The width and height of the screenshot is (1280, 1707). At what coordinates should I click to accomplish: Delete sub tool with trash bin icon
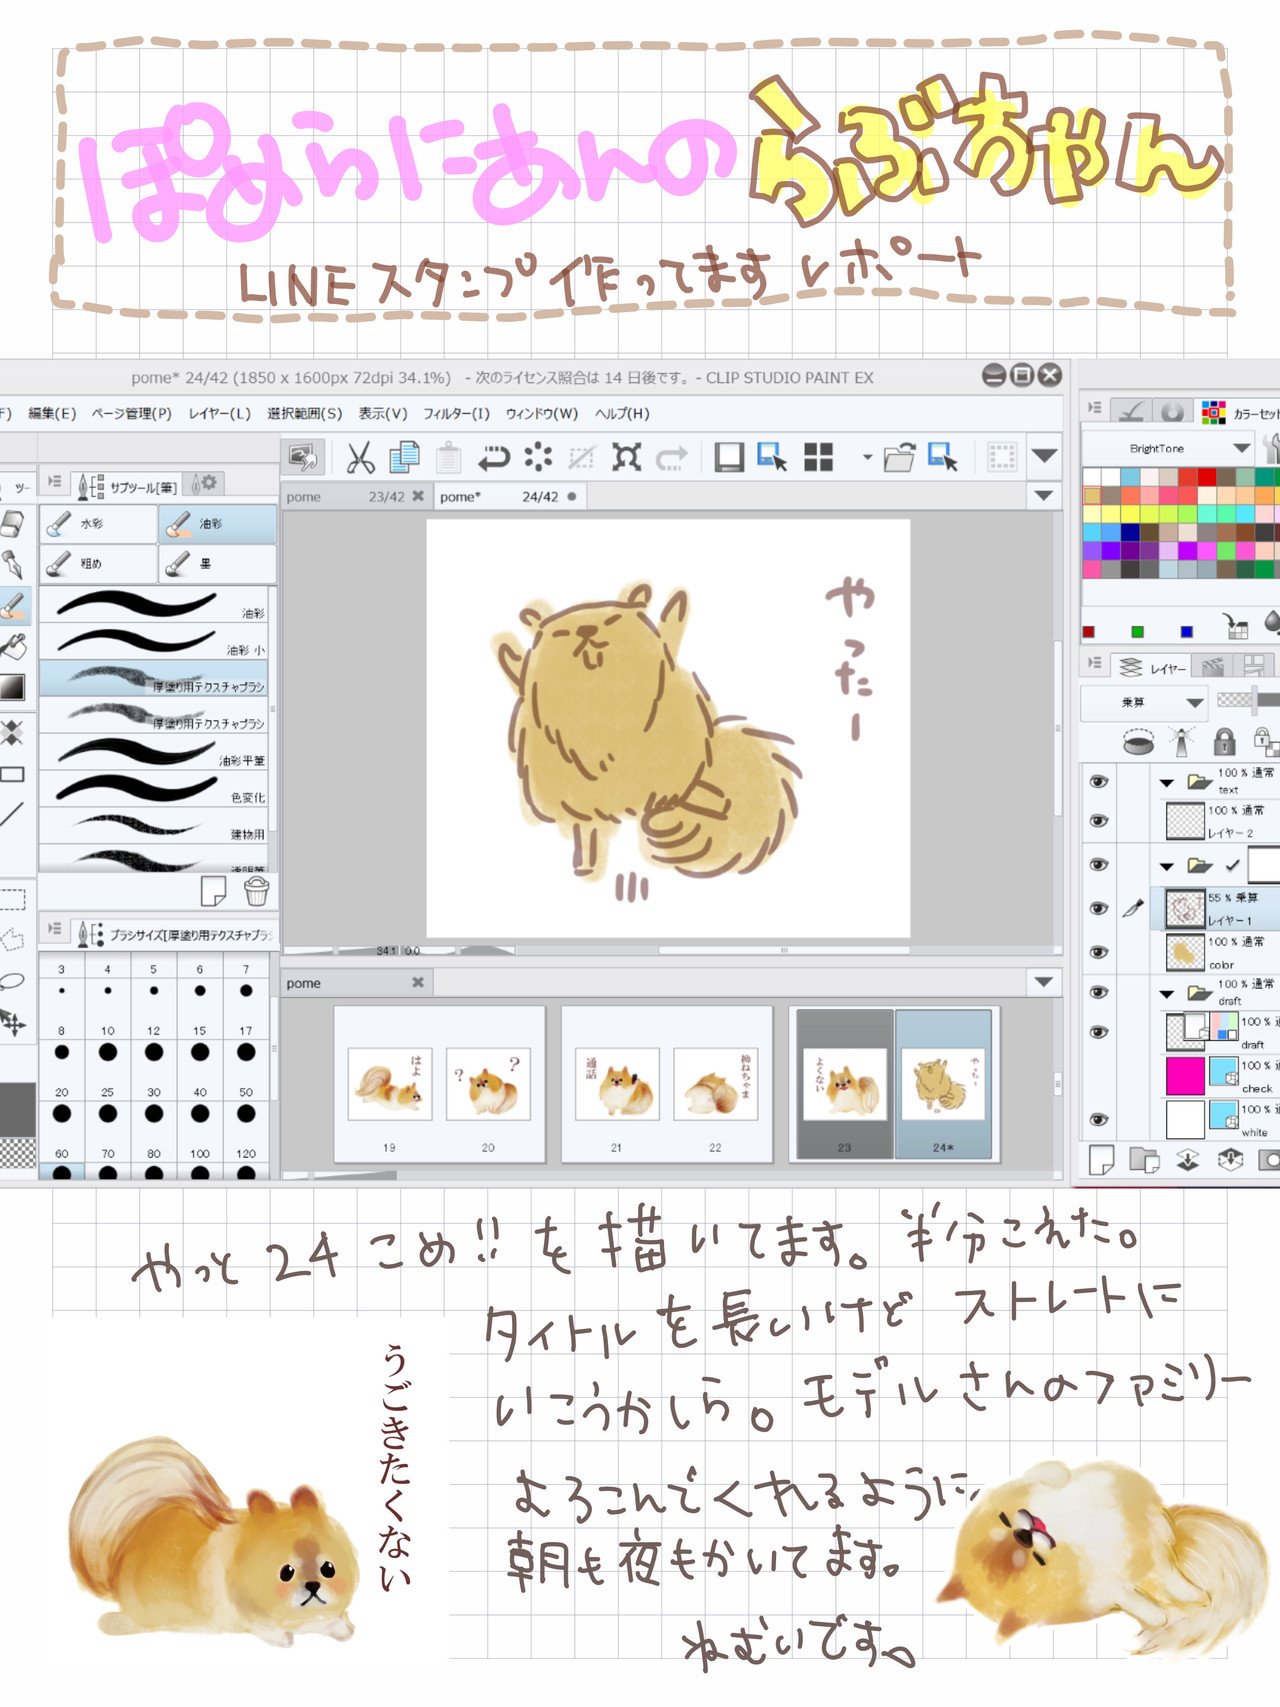(x=256, y=890)
